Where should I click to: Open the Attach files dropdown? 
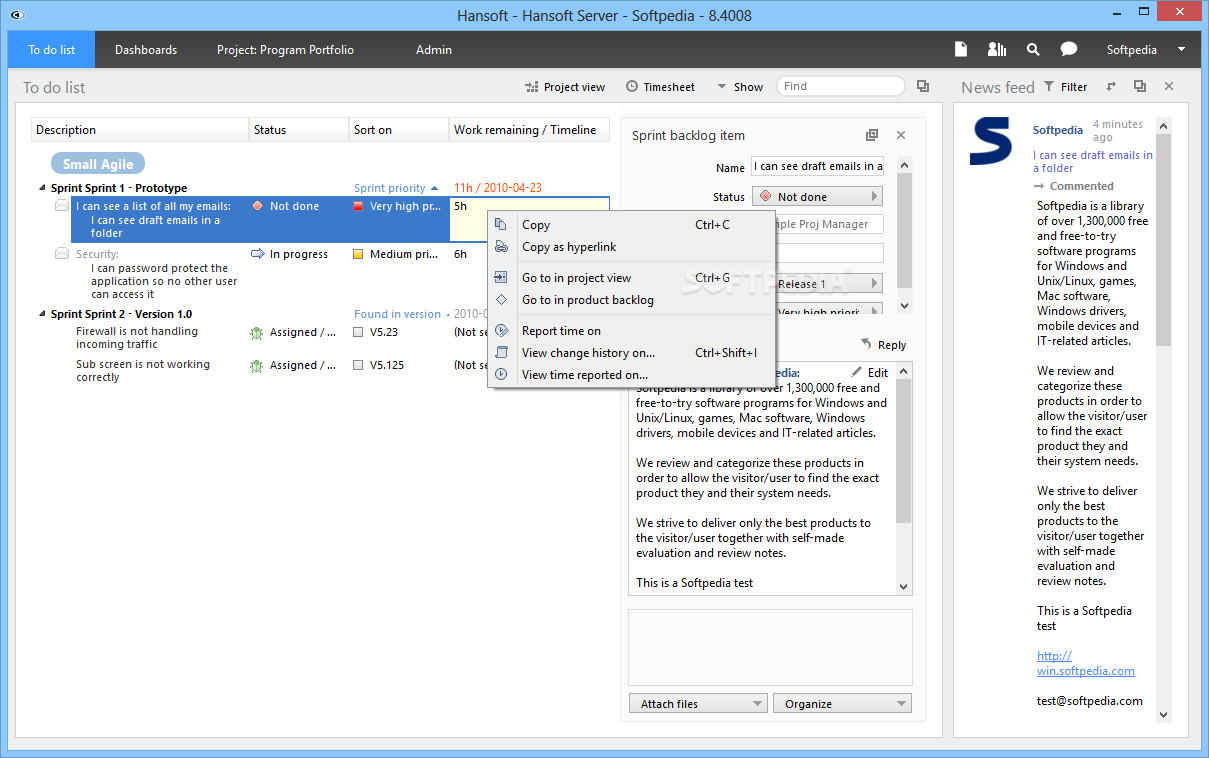[x=698, y=704]
